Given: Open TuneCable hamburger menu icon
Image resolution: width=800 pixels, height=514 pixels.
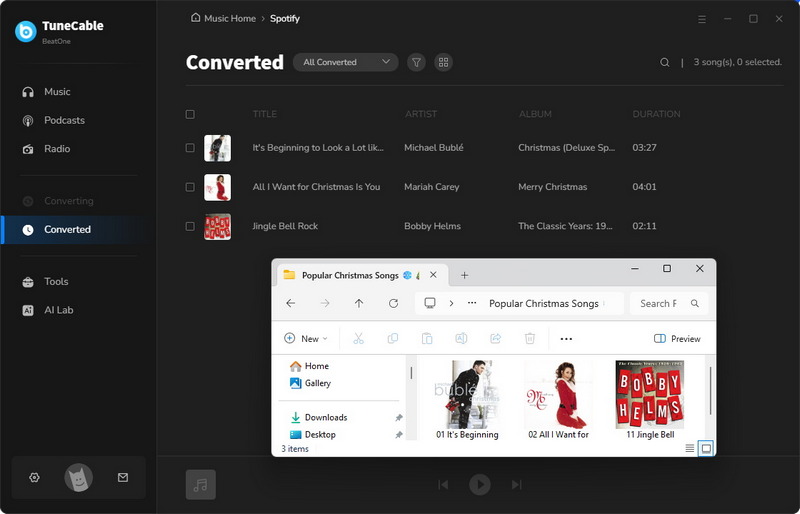Looking at the screenshot, I should 702,19.
